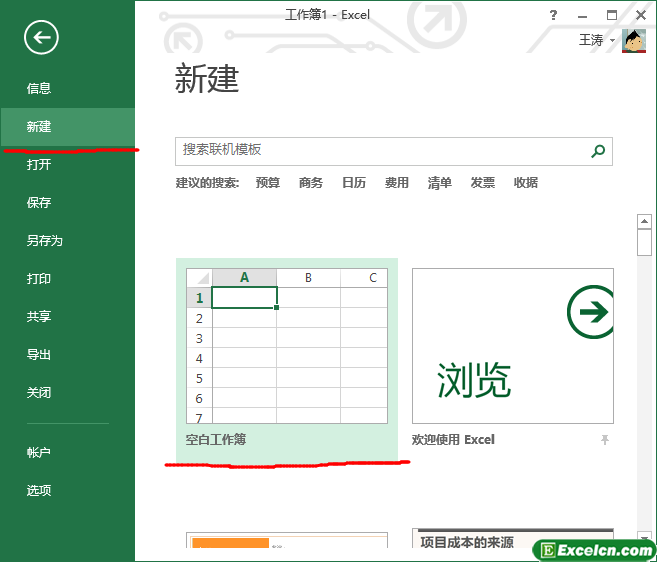
Task: Click the template list scrollbar thumb
Action: [x=644, y=242]
